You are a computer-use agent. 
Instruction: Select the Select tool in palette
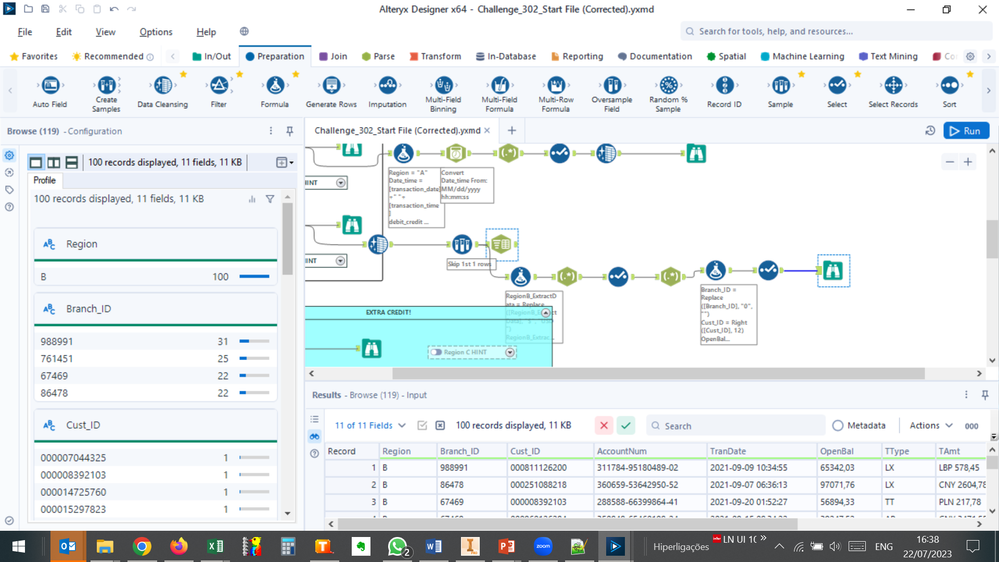click(x=837, y=92)
